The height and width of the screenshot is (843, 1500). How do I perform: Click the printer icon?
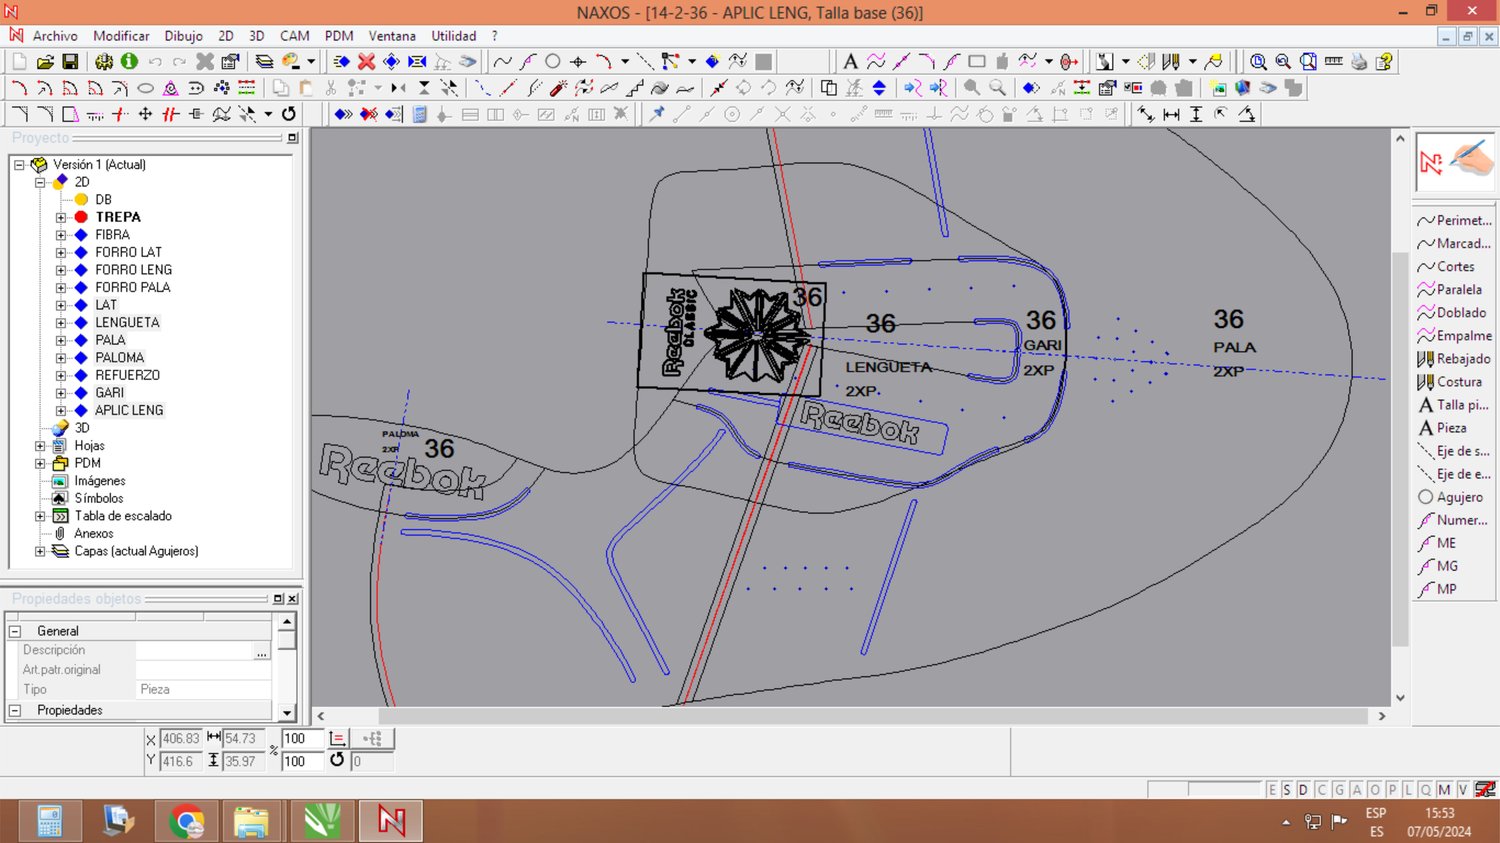point(1359,62)
